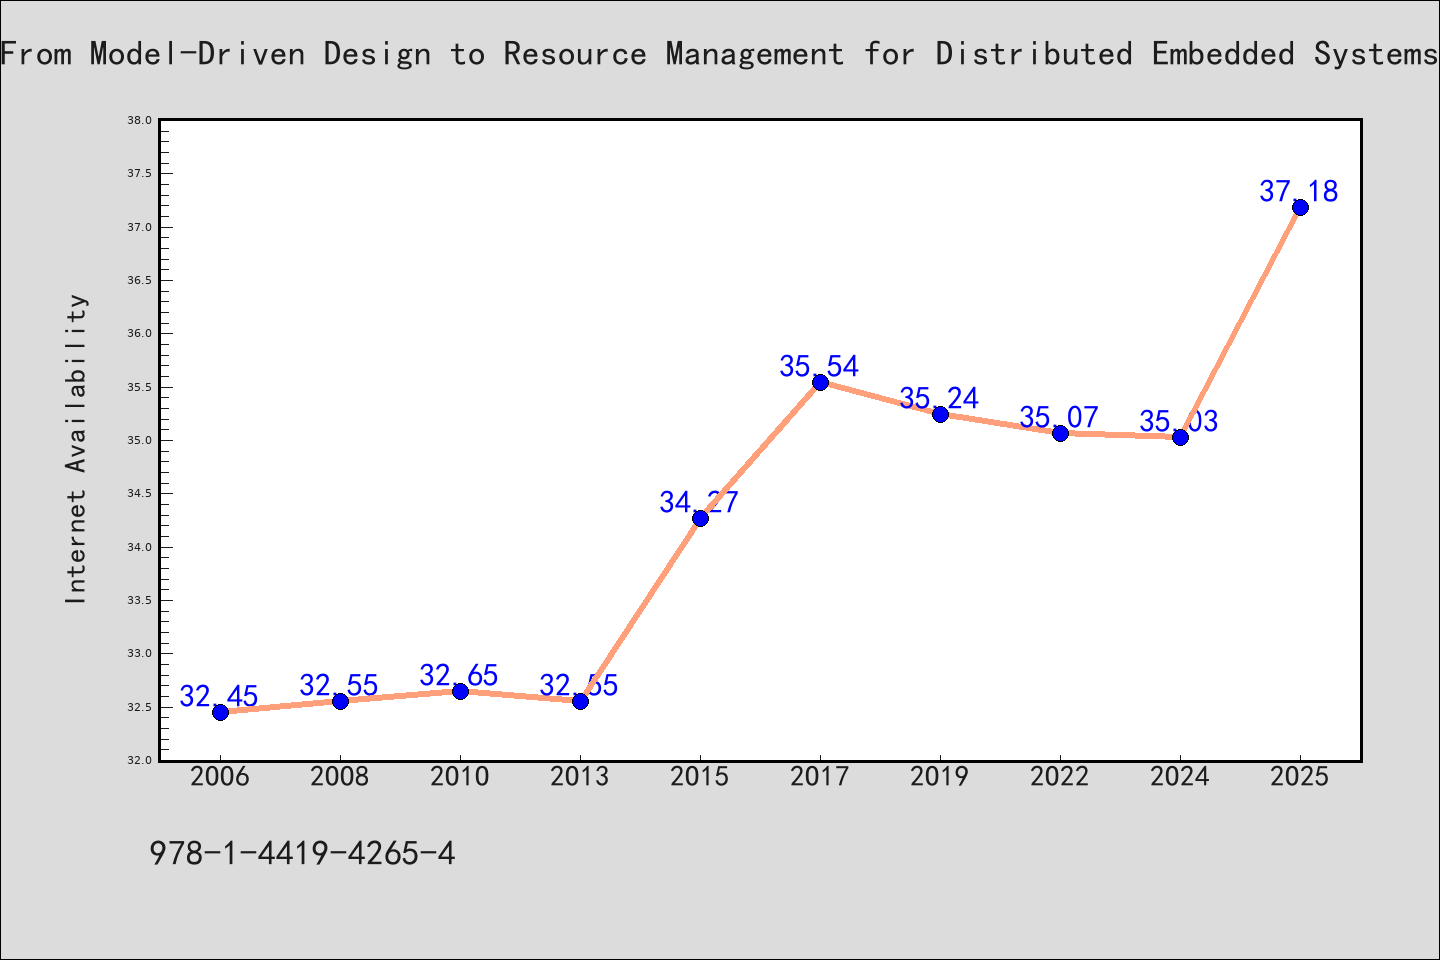
Task: Click the 35.07 value label
Action: tap(1059, 417)
